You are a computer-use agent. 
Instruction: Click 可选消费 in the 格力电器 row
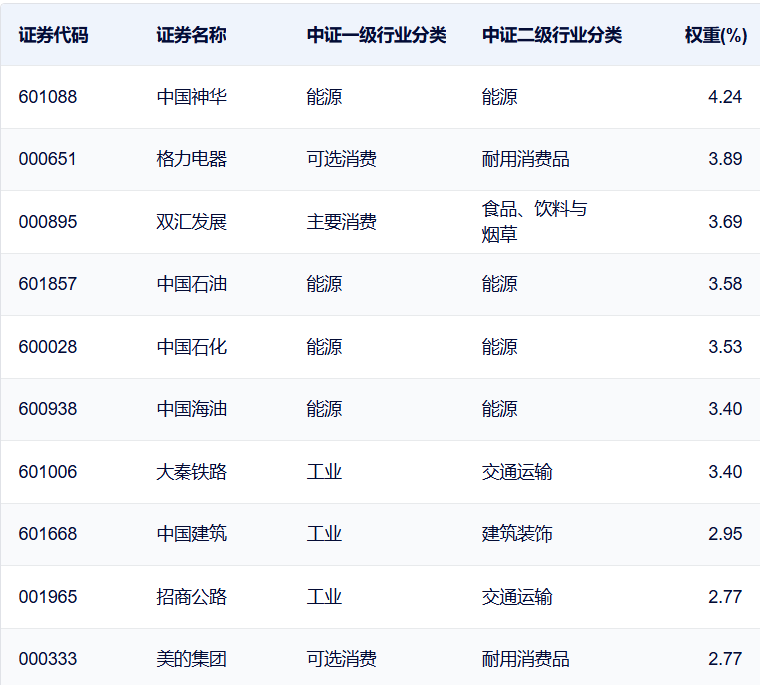click(x=342, y=159)
